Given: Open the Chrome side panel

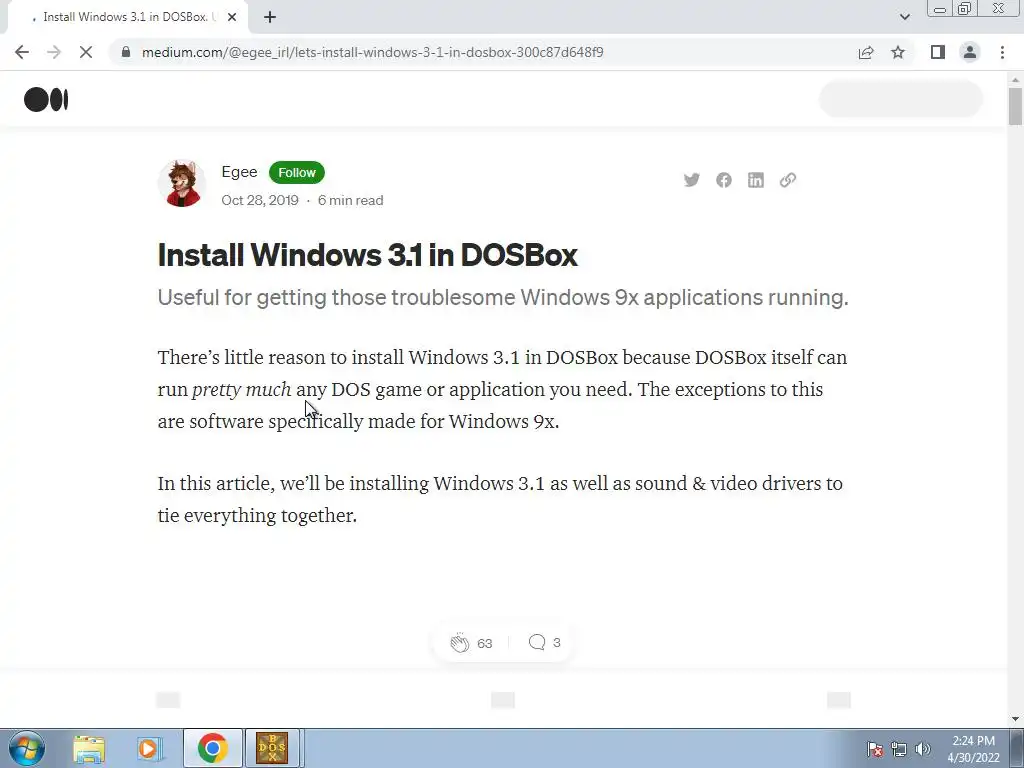Looking at the screenshot, I should [x=938, y=52].
